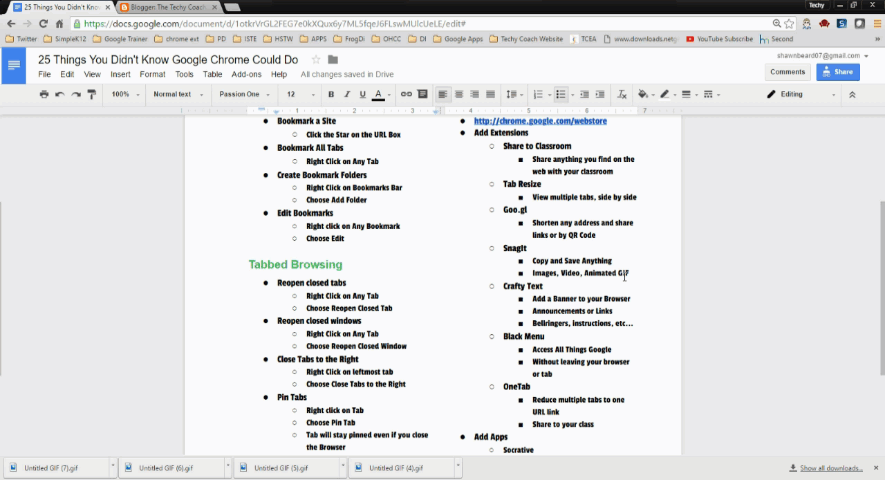
Task: Click the Clear formatting icon
Action: coord(621,94)
